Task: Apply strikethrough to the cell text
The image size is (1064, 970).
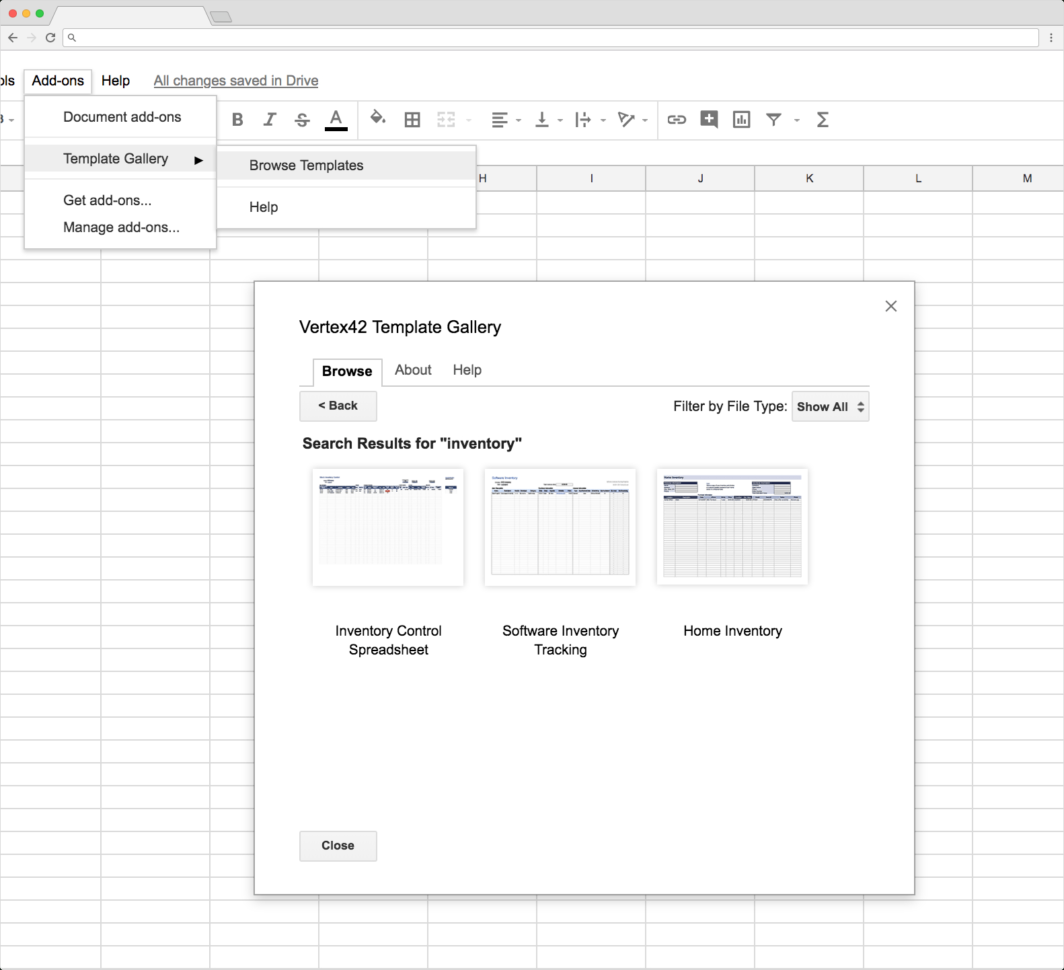Action: [302, 119]
